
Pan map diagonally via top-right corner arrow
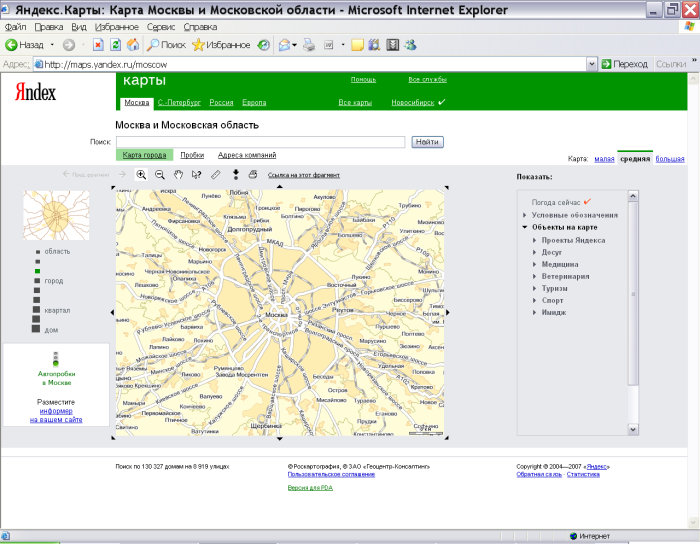(x=446, y=188)
